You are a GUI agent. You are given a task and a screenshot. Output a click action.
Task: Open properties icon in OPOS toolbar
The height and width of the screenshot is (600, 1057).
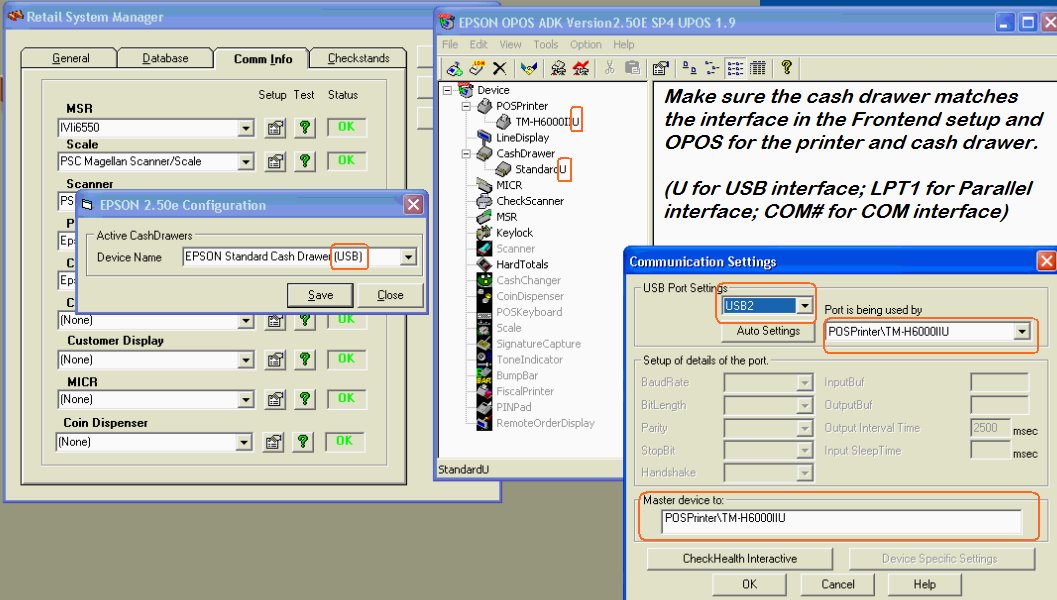coord(660,68)
